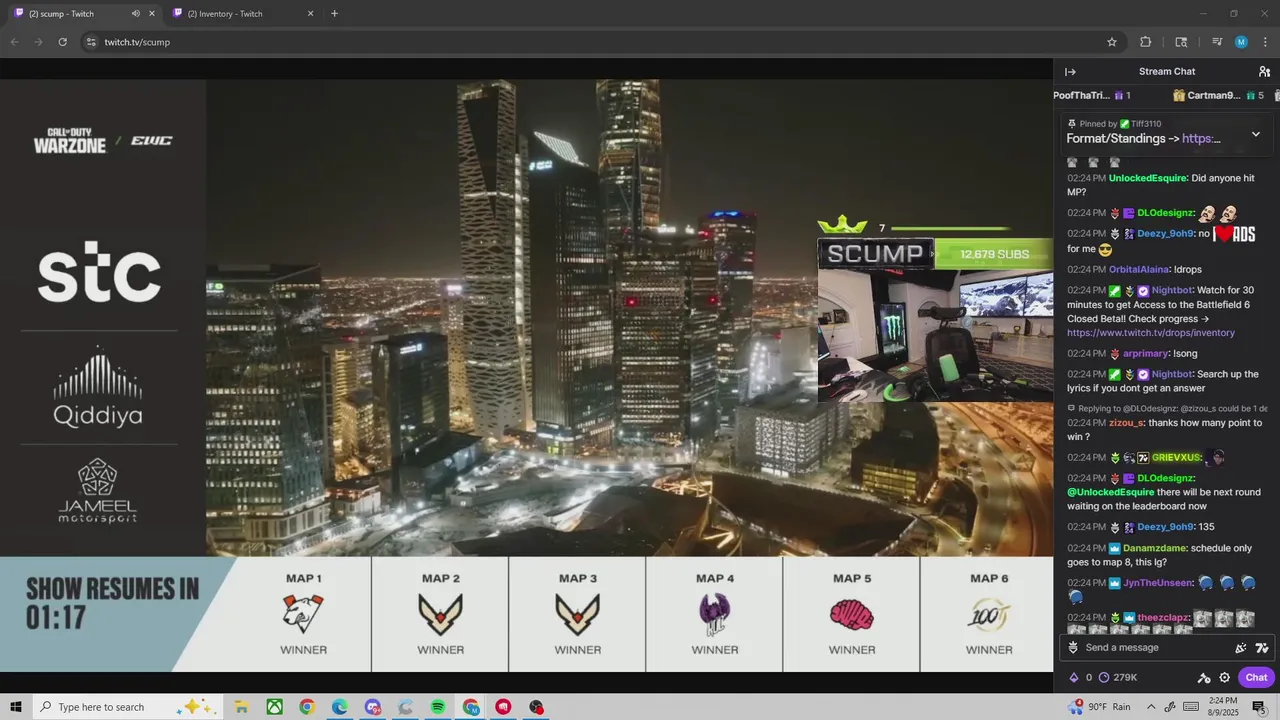Open channel points balance 279K

1118,678
